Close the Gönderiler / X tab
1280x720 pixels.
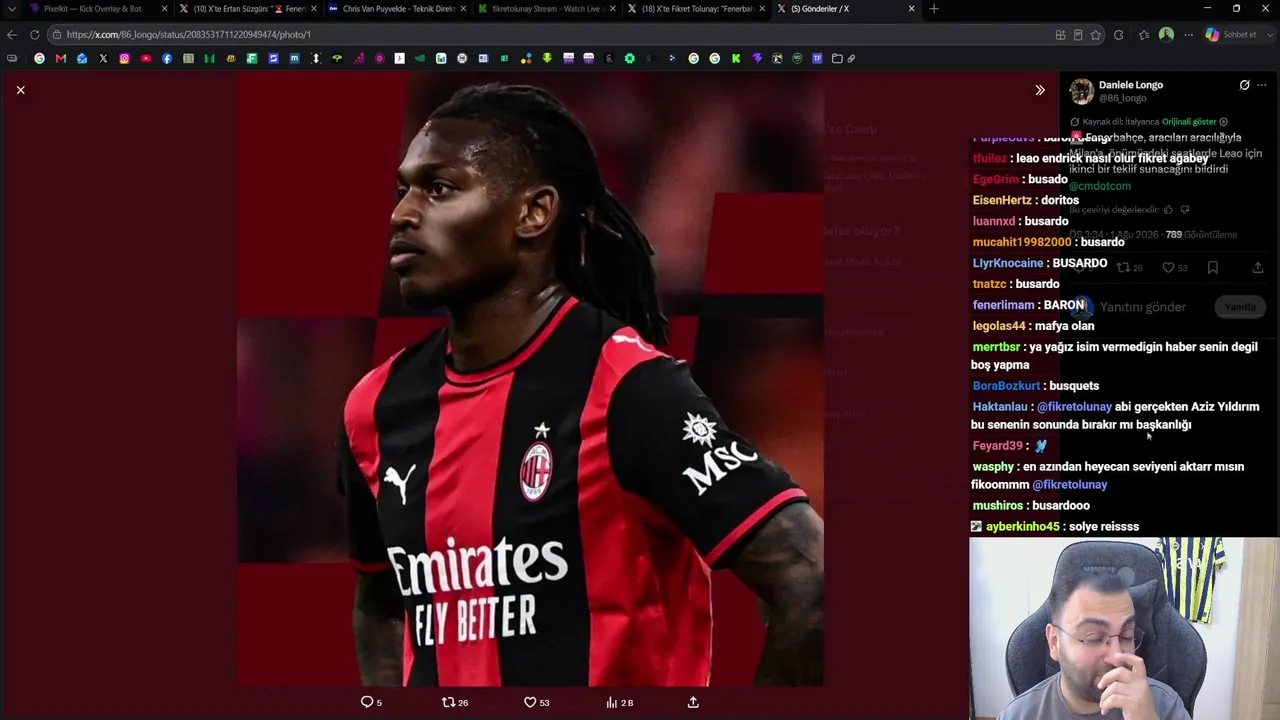coord(911,9)
